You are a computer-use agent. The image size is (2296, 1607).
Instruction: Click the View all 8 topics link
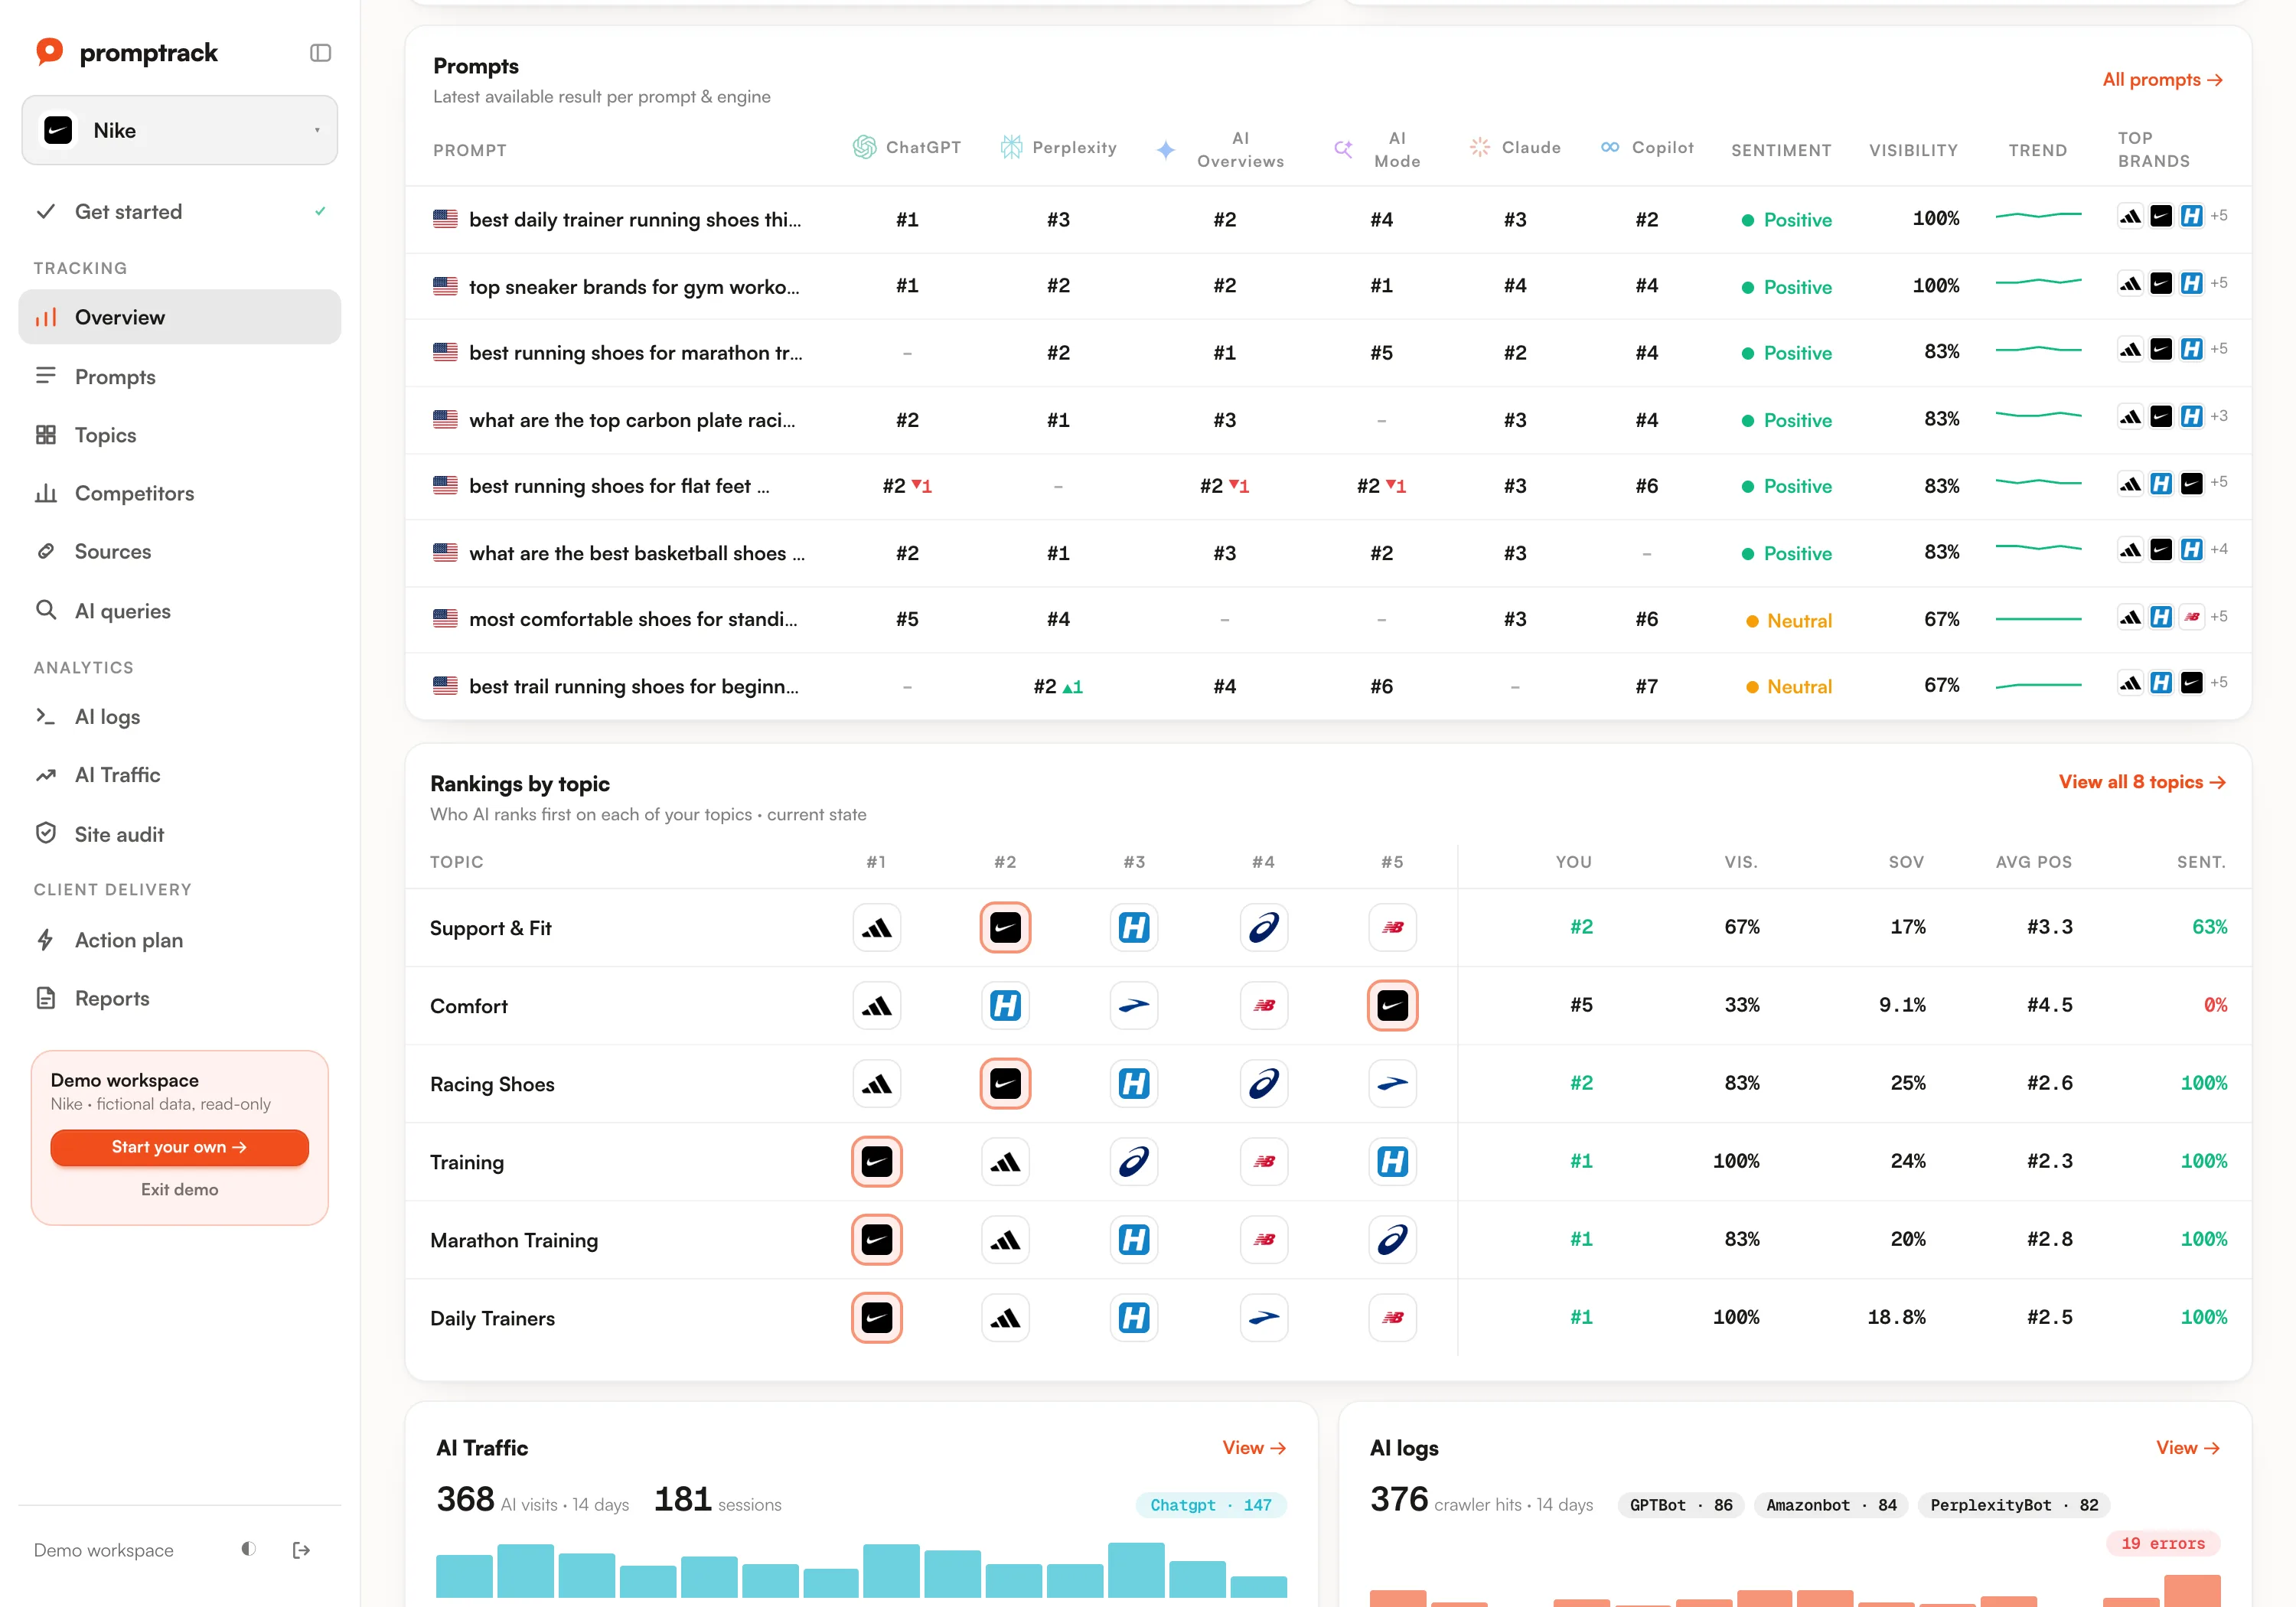click(2141, 782)
